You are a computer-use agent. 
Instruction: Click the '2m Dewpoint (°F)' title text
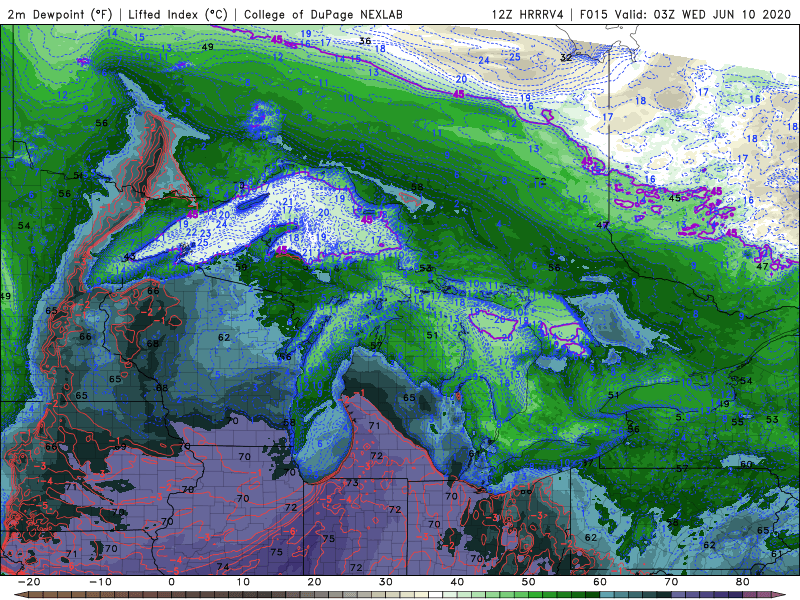[x=60, y=14]
